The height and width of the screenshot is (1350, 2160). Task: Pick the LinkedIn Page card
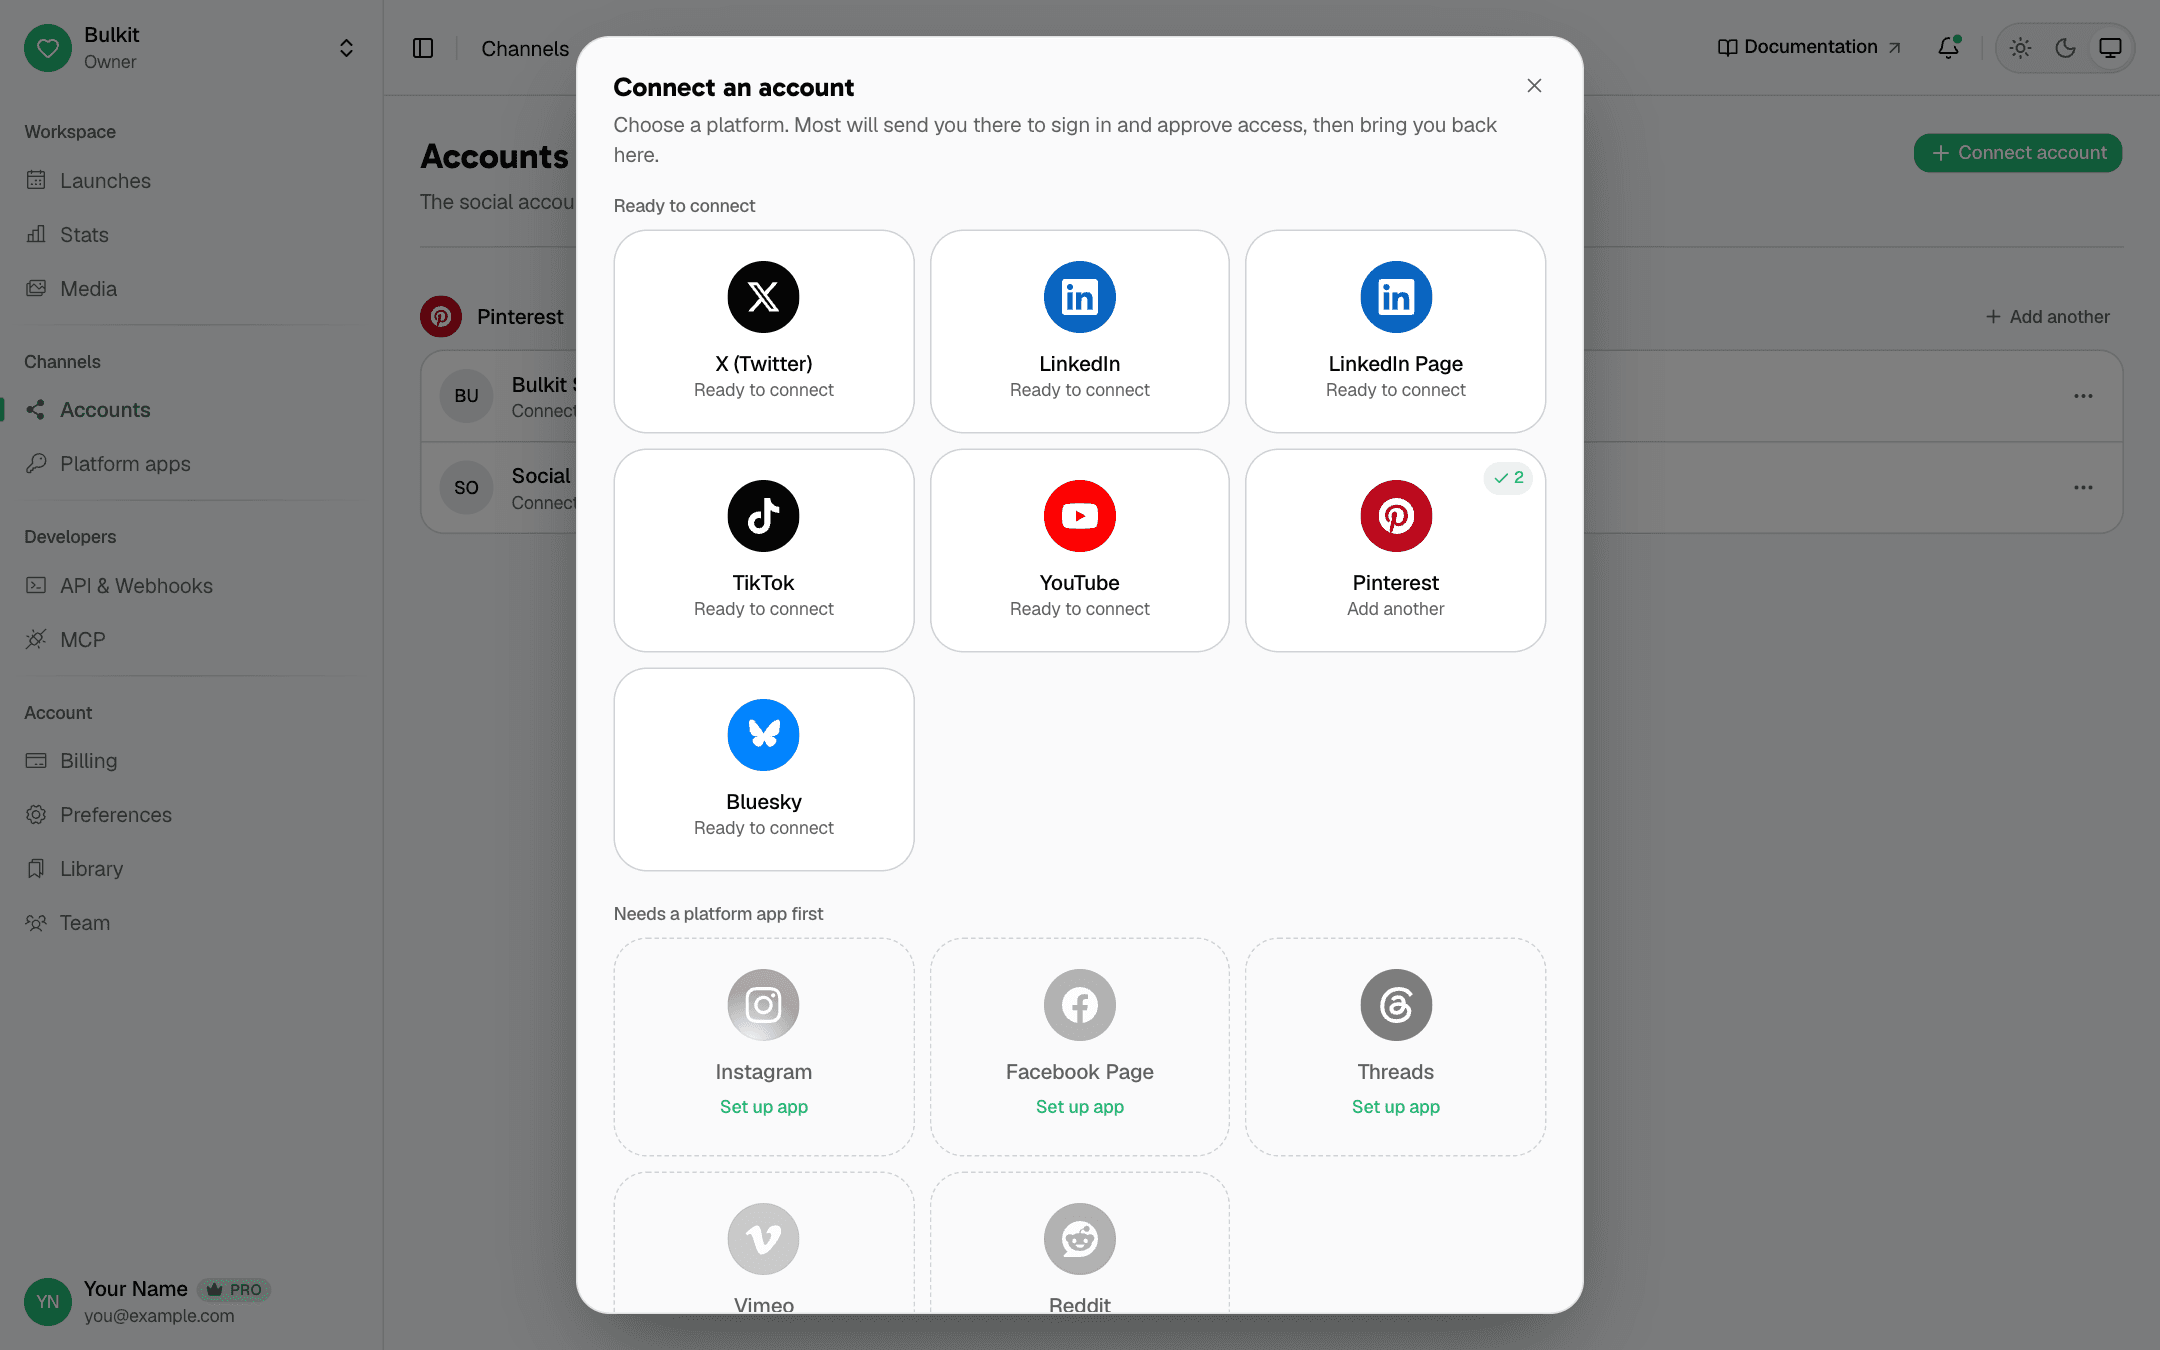click(x=1395, y=331)
